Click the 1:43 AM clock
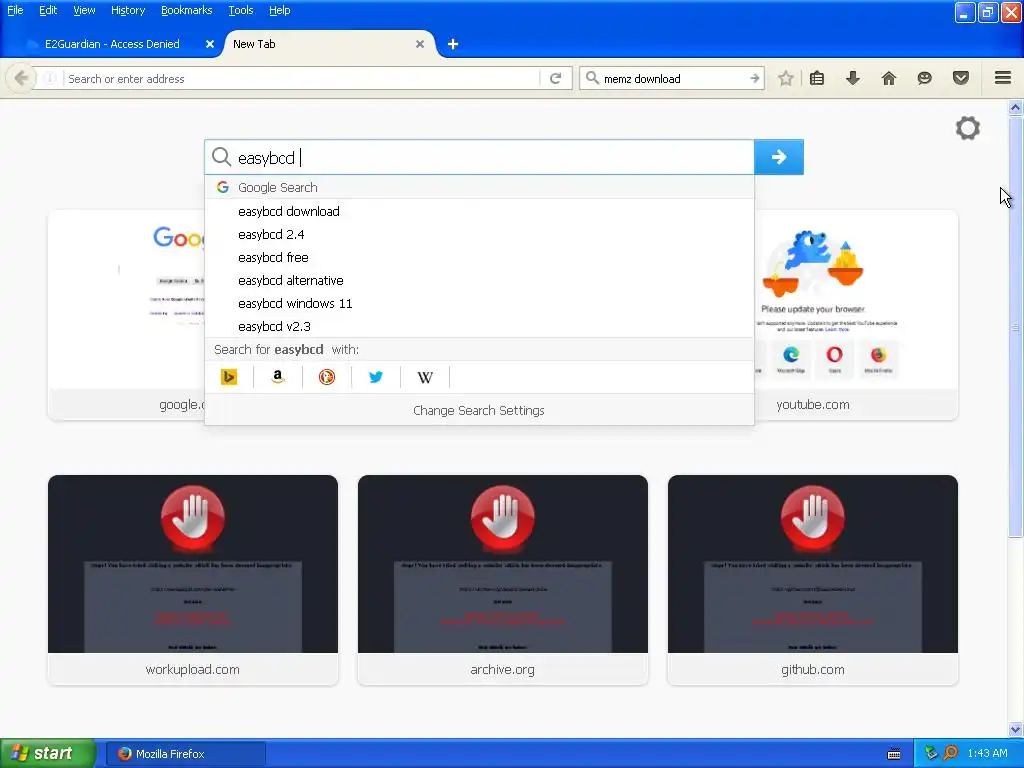 [x=987, y=753]
